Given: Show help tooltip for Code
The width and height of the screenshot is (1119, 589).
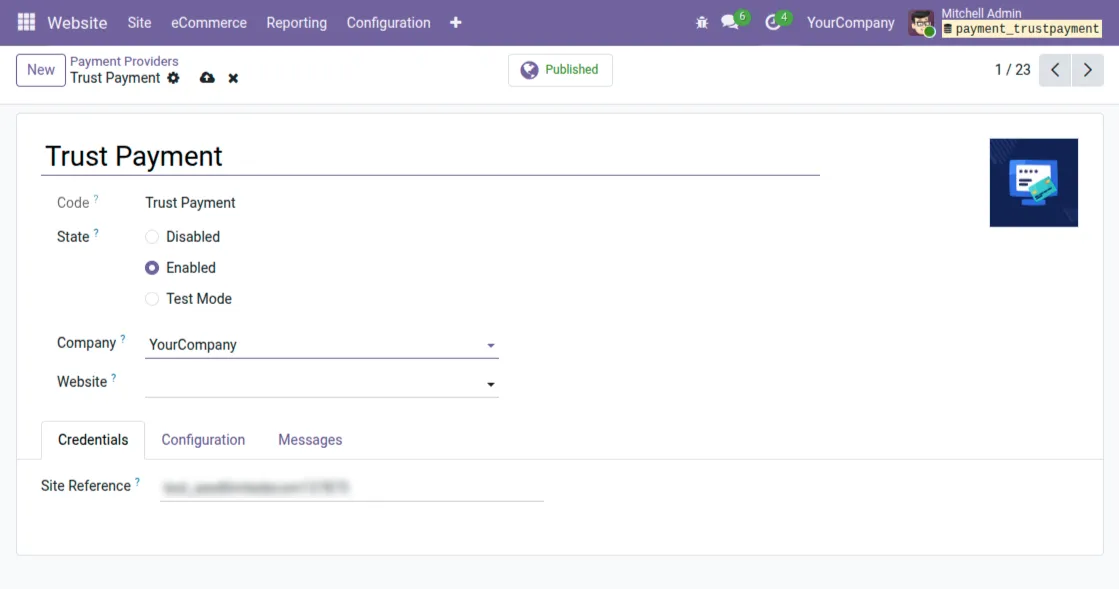Looking at the screenshot, I should point(96,199).
